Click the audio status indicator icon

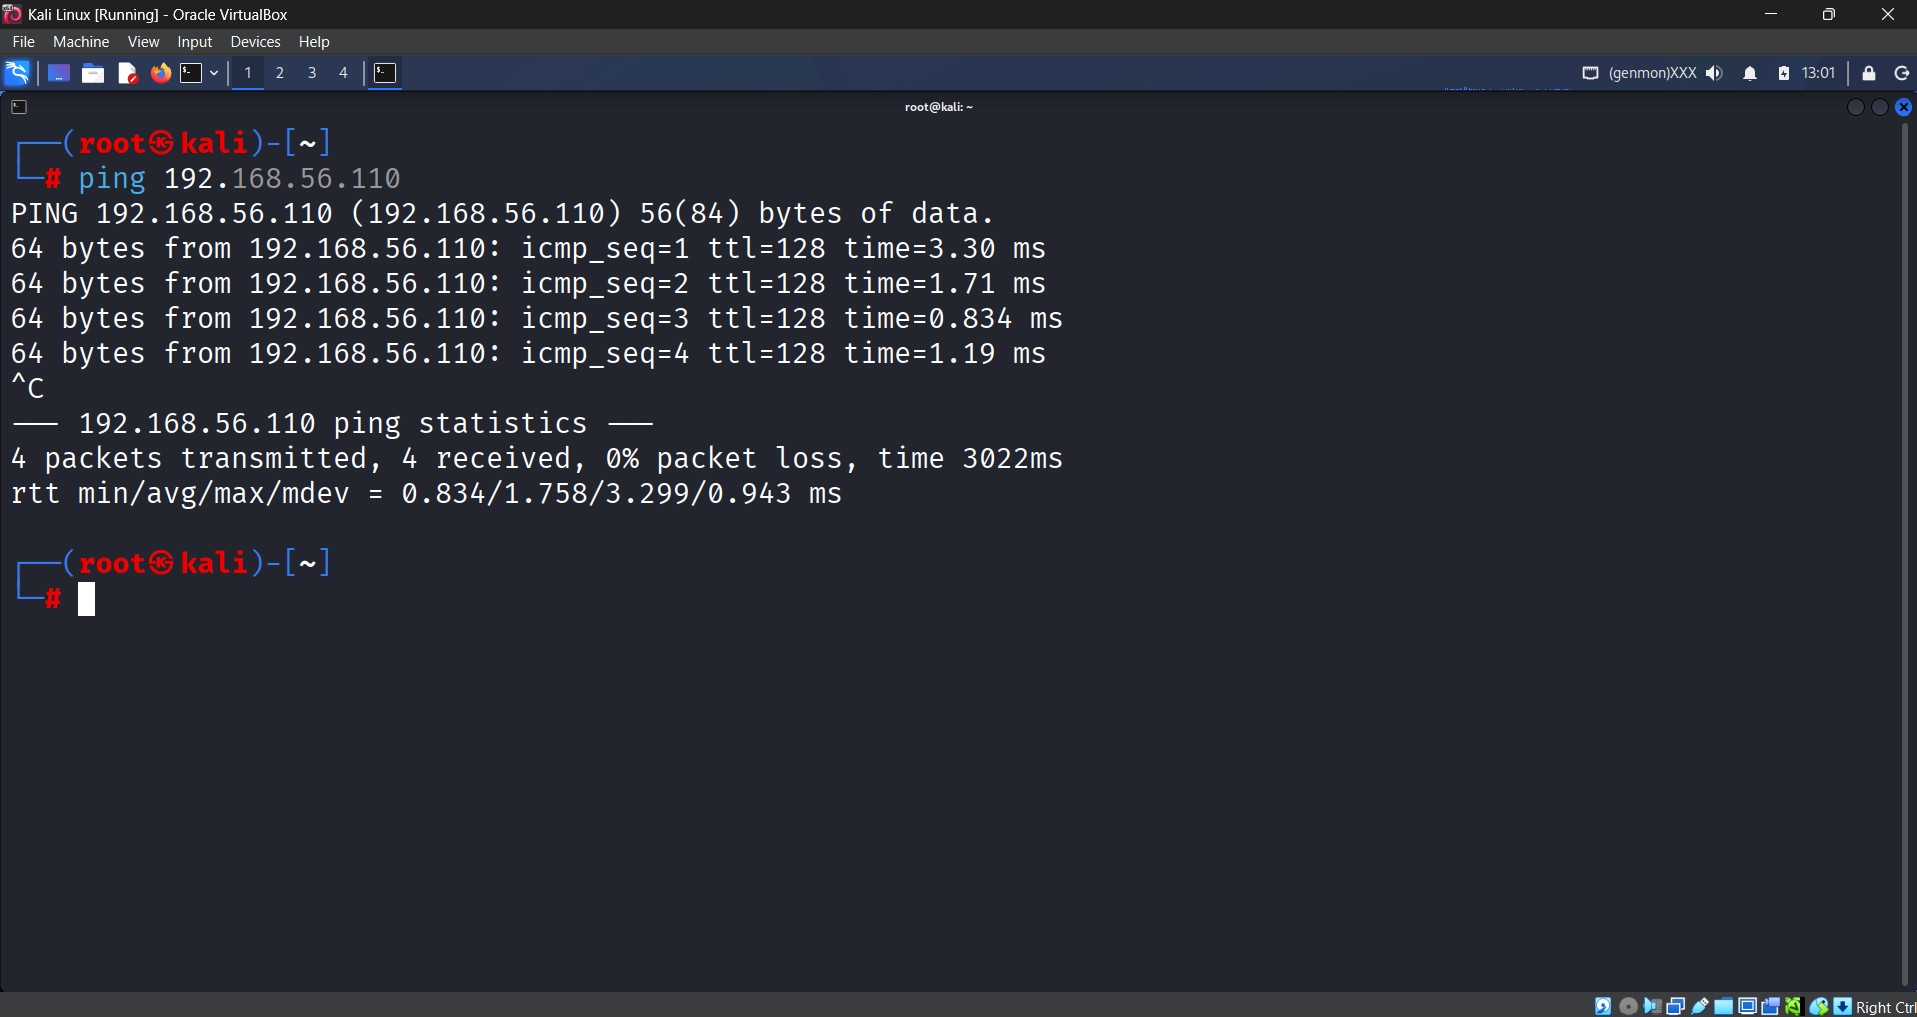pyautogui.click(x=1652, y=1006)
